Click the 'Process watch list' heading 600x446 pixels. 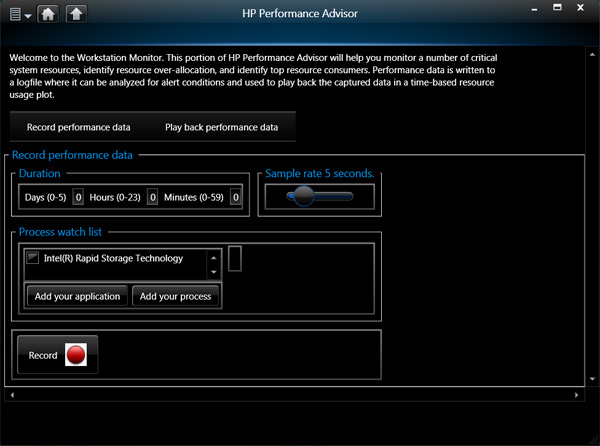pyautogui.click(x=60, y=232)
